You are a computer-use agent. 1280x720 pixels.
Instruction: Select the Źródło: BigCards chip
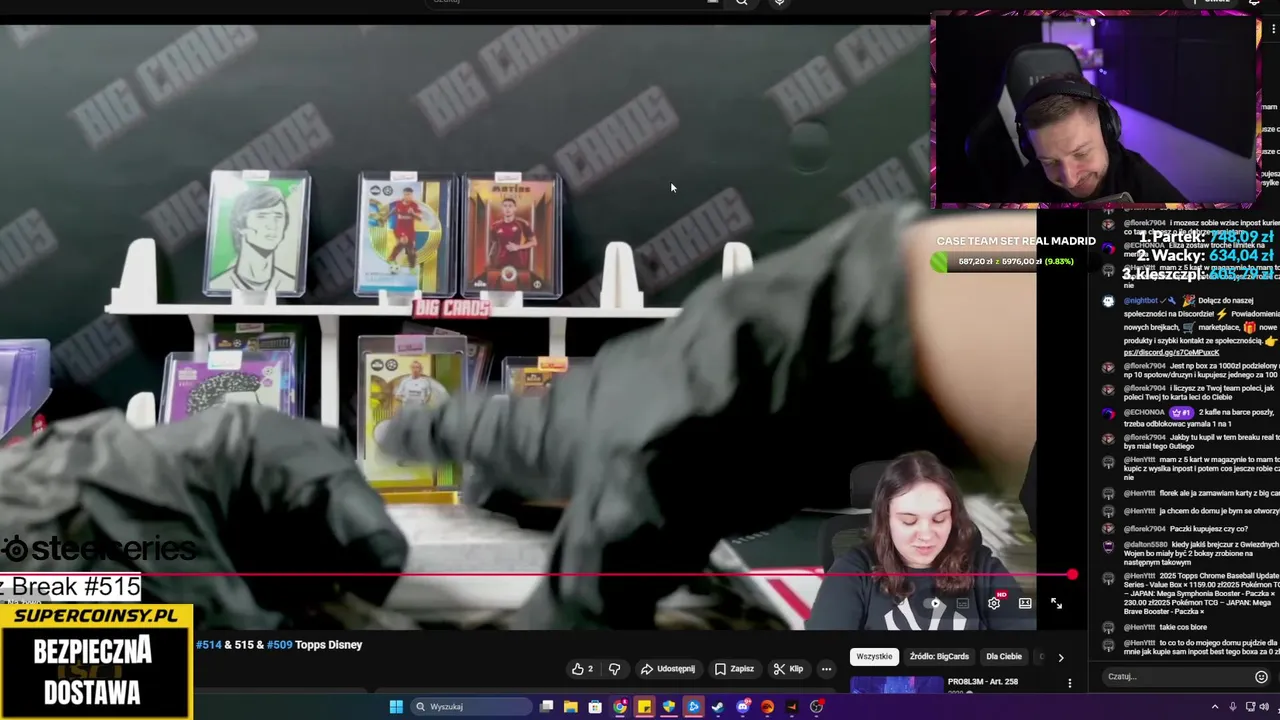939,656
